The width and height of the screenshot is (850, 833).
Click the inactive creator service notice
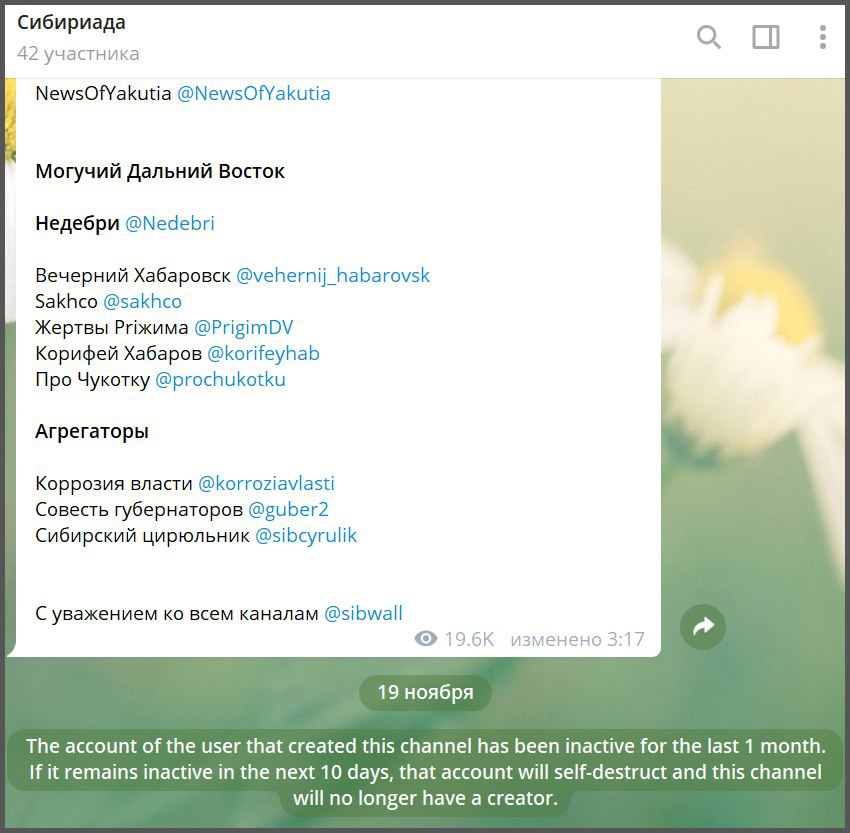pyautogui.click(x=426, y=772)
